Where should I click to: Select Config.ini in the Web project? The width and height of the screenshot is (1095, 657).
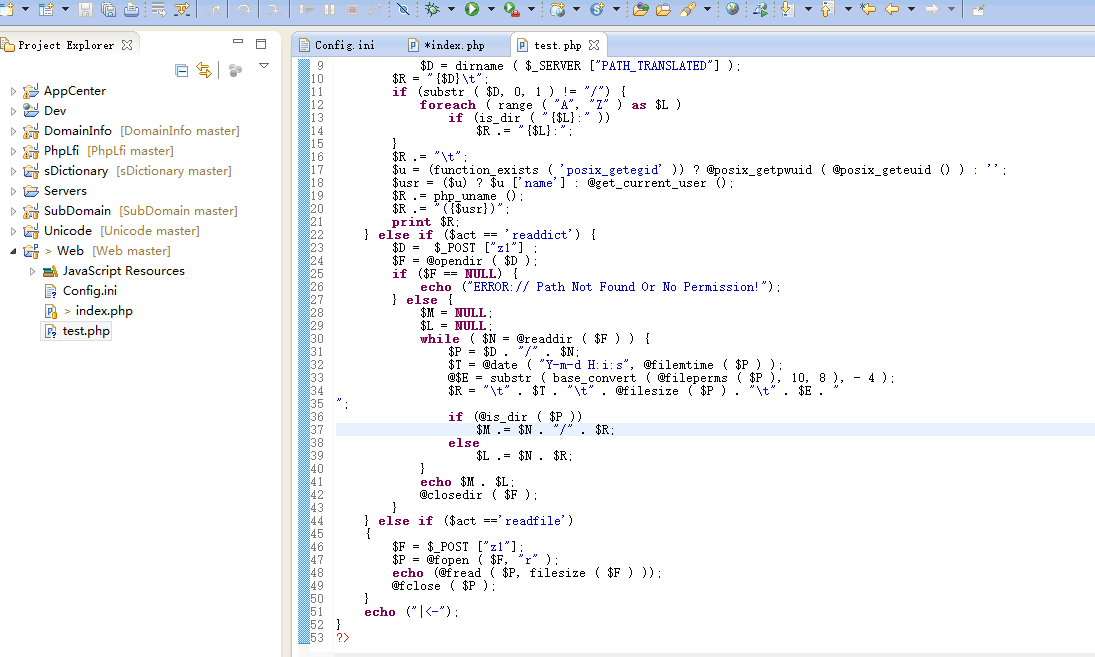[x=89, y=290]
